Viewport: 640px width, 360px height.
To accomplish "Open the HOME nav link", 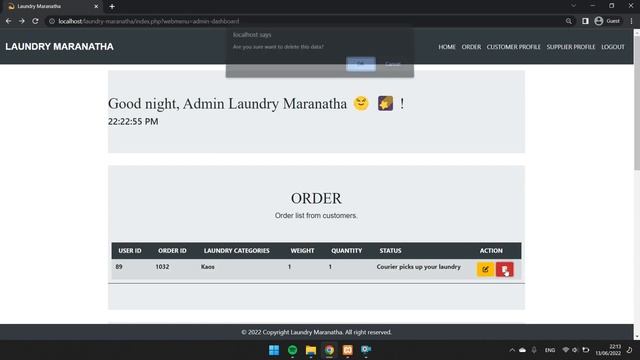I will pos(447,47).
